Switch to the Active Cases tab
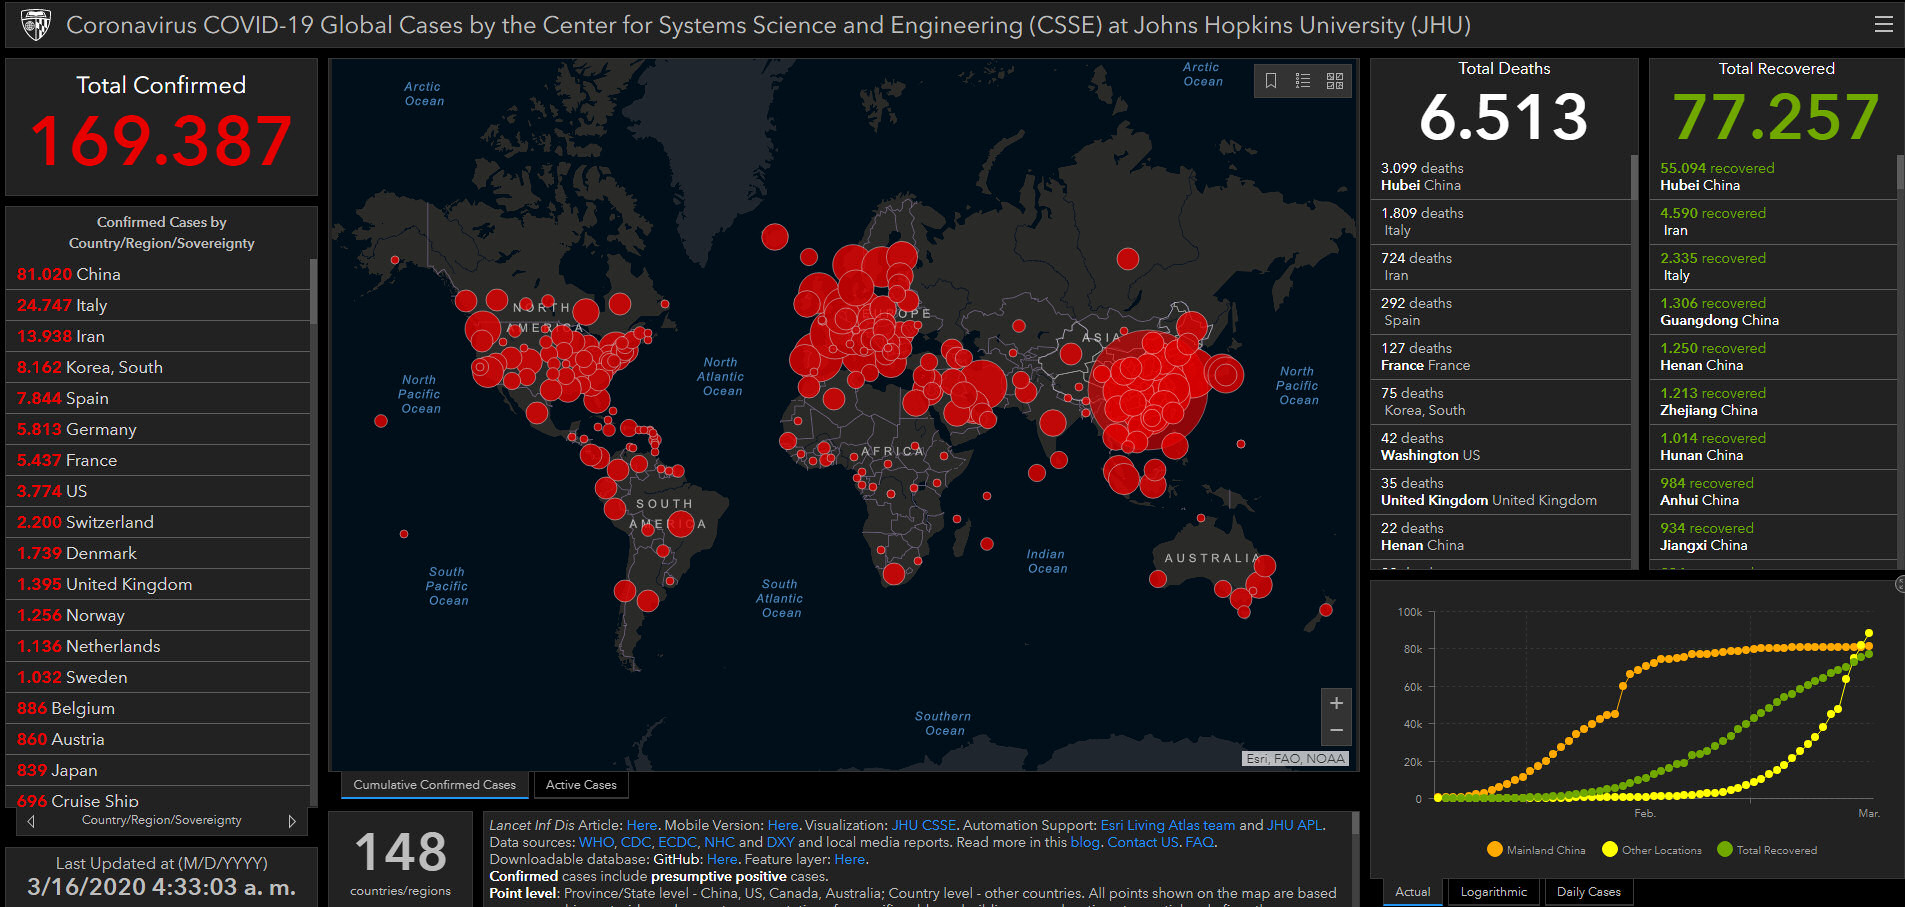This screenshot has width=1905, height=907. click(x=581, y=785)
